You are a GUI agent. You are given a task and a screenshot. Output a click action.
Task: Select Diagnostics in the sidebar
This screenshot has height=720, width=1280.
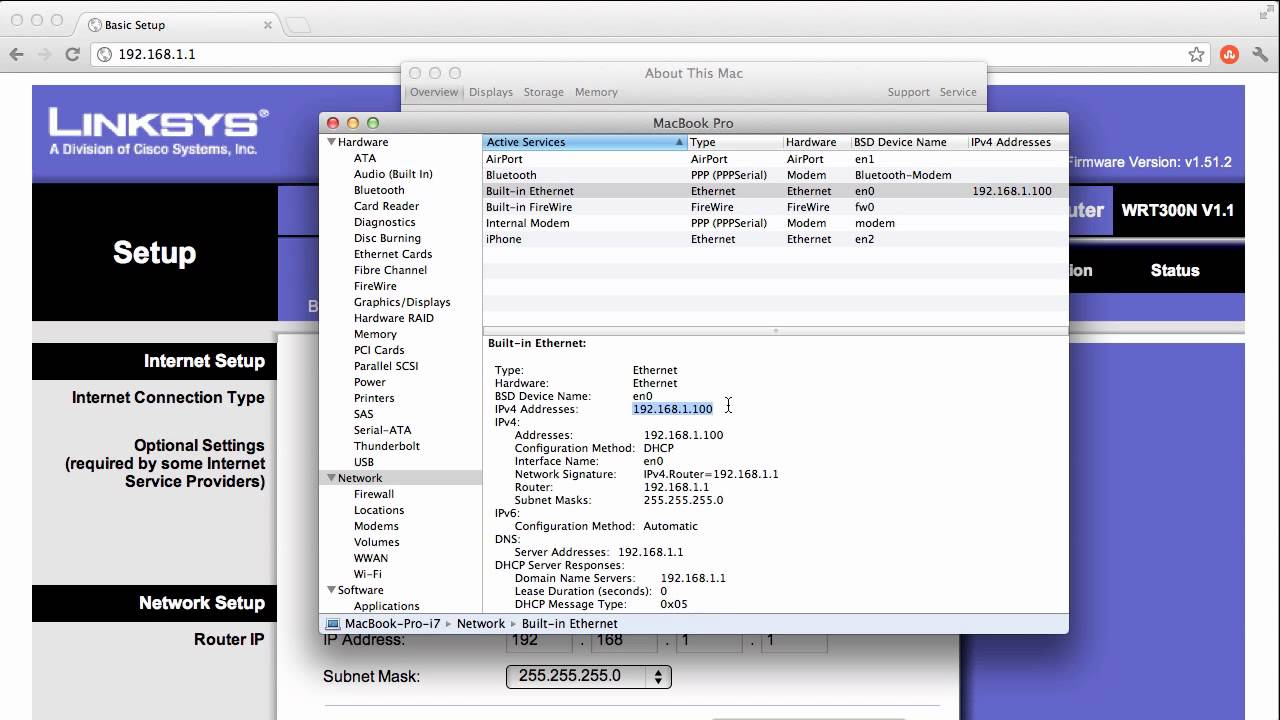pyautogui.click(x=384, y=222)
